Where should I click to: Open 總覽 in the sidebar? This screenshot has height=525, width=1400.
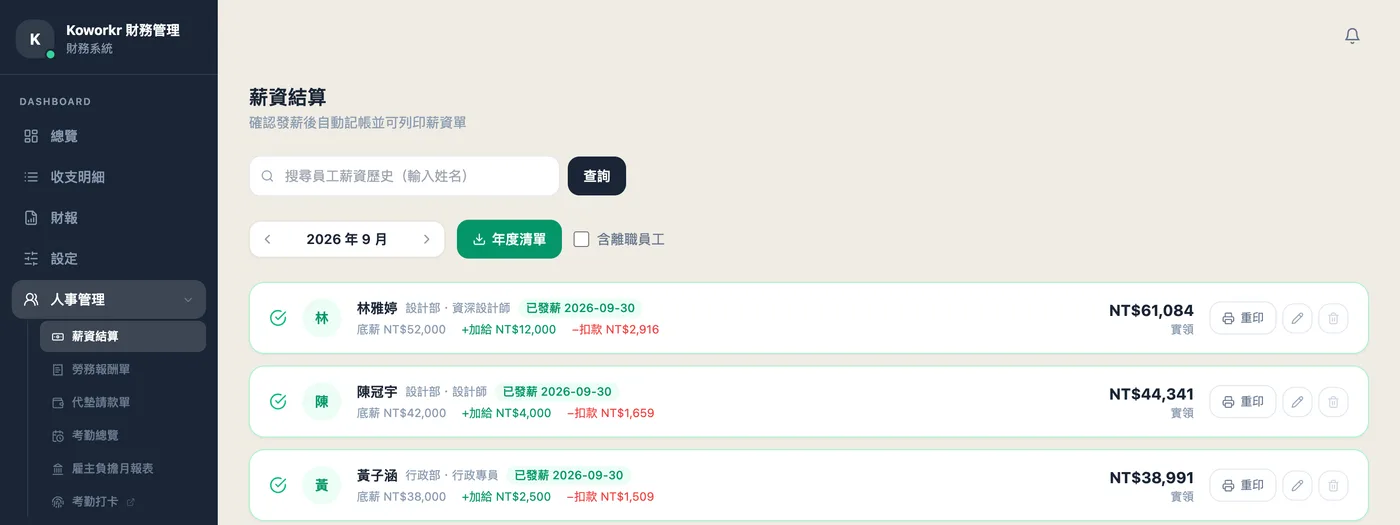pos(109,136)
